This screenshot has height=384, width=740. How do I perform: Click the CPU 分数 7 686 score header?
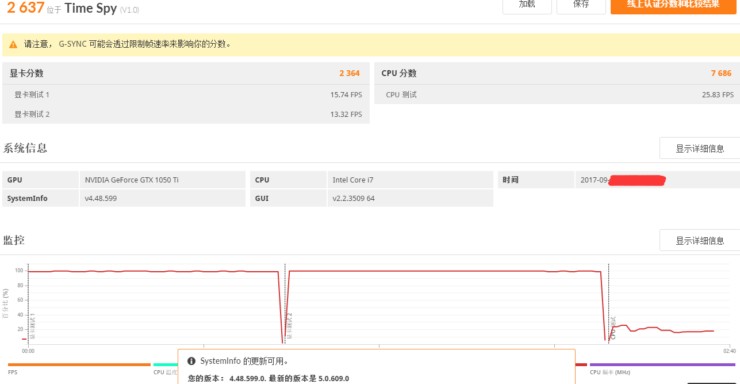557,73
